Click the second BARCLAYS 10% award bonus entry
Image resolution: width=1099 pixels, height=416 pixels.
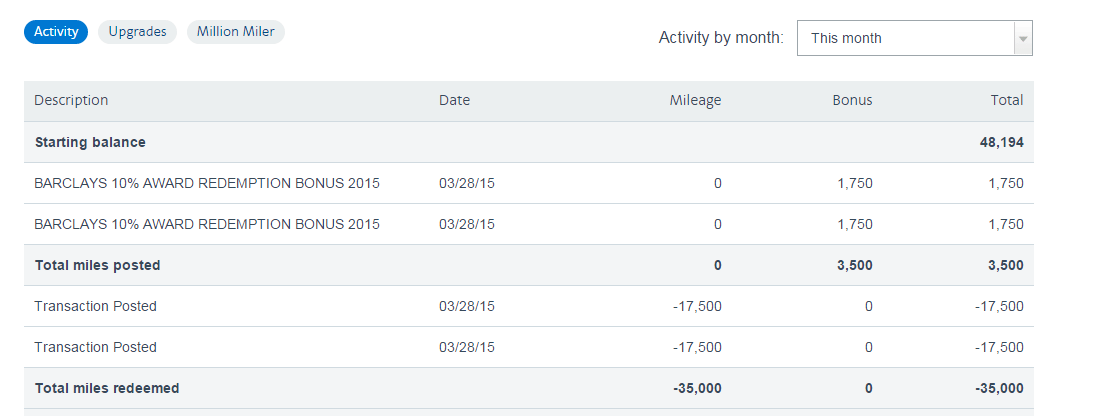click(x=207, y=224)
